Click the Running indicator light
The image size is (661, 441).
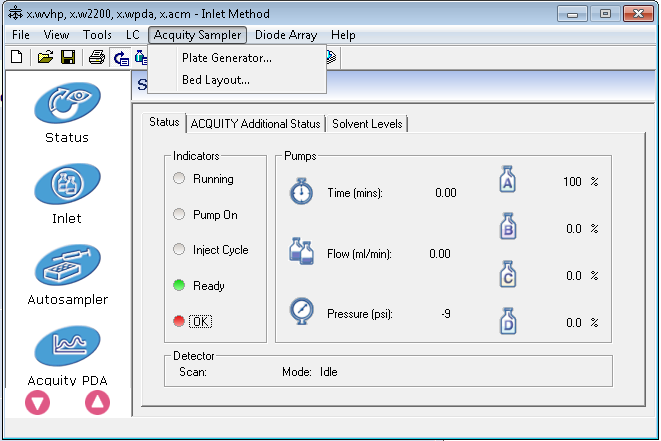(179, 178)
